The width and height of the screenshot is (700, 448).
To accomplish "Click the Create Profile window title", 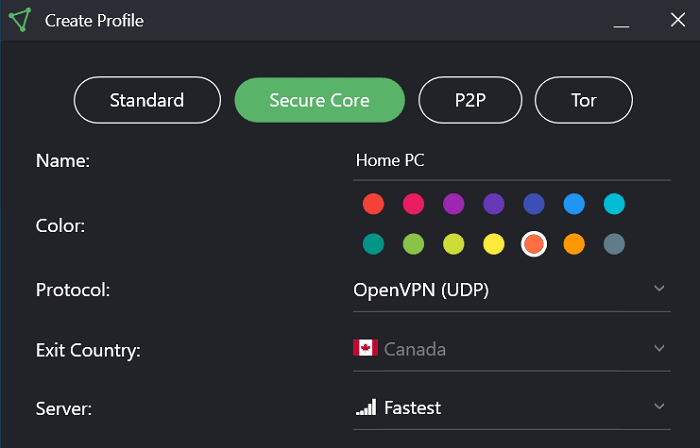I will [94, 21].
